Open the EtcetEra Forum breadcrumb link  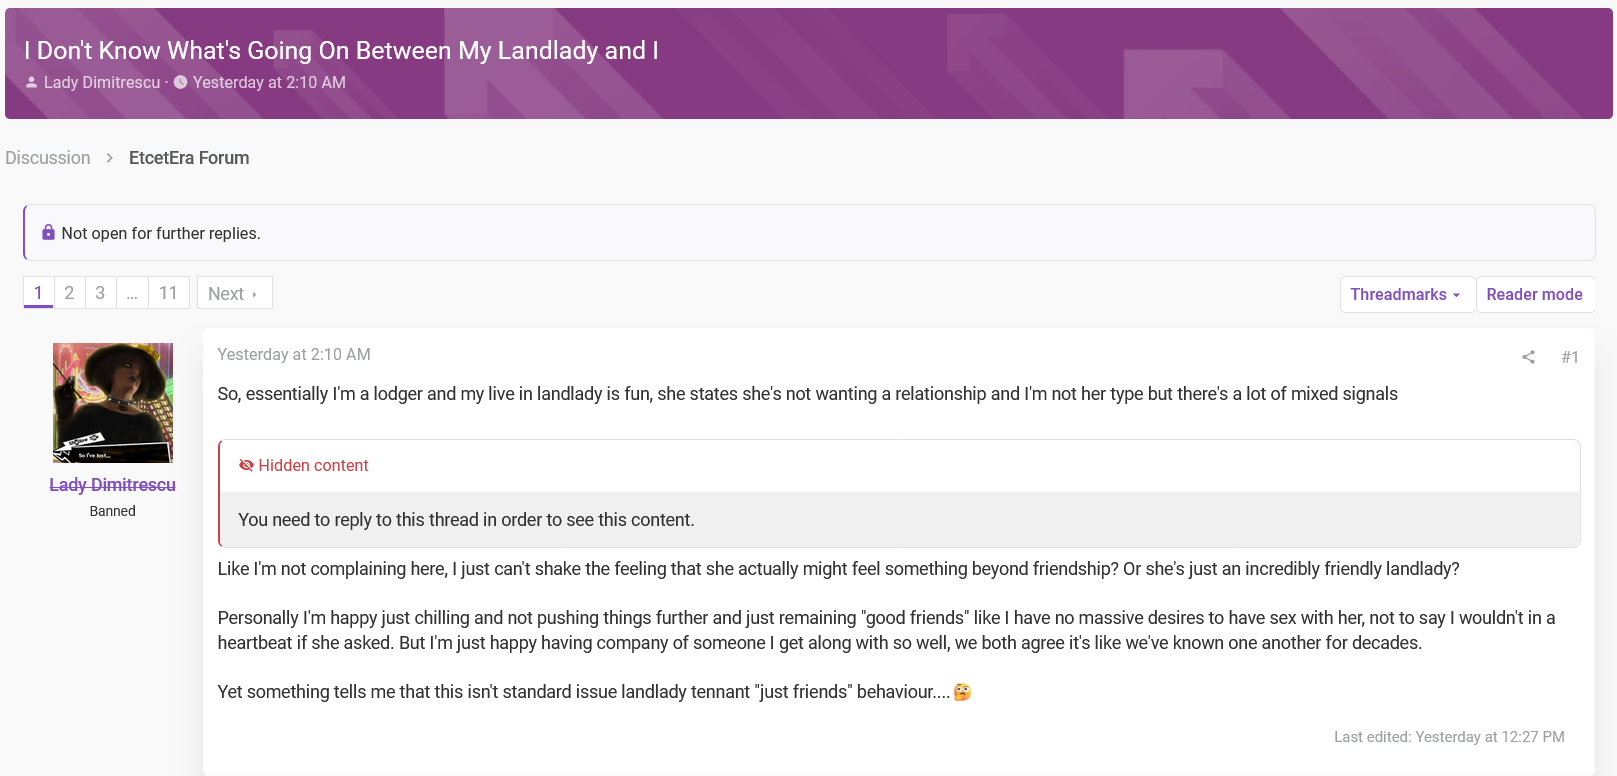pos(189,158)
